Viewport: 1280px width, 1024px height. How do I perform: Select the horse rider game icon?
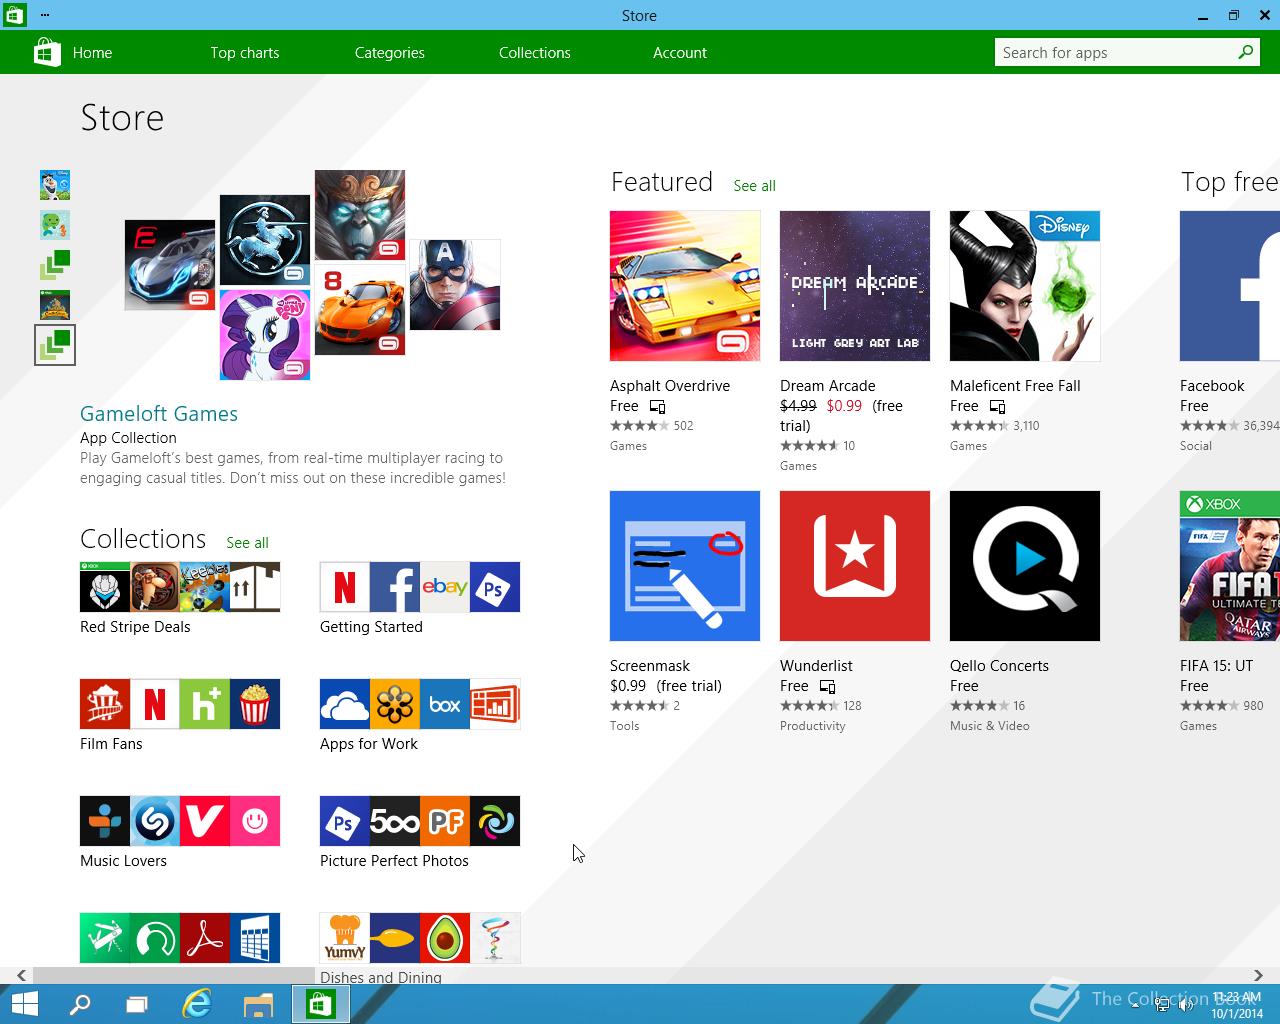point(265,240)
